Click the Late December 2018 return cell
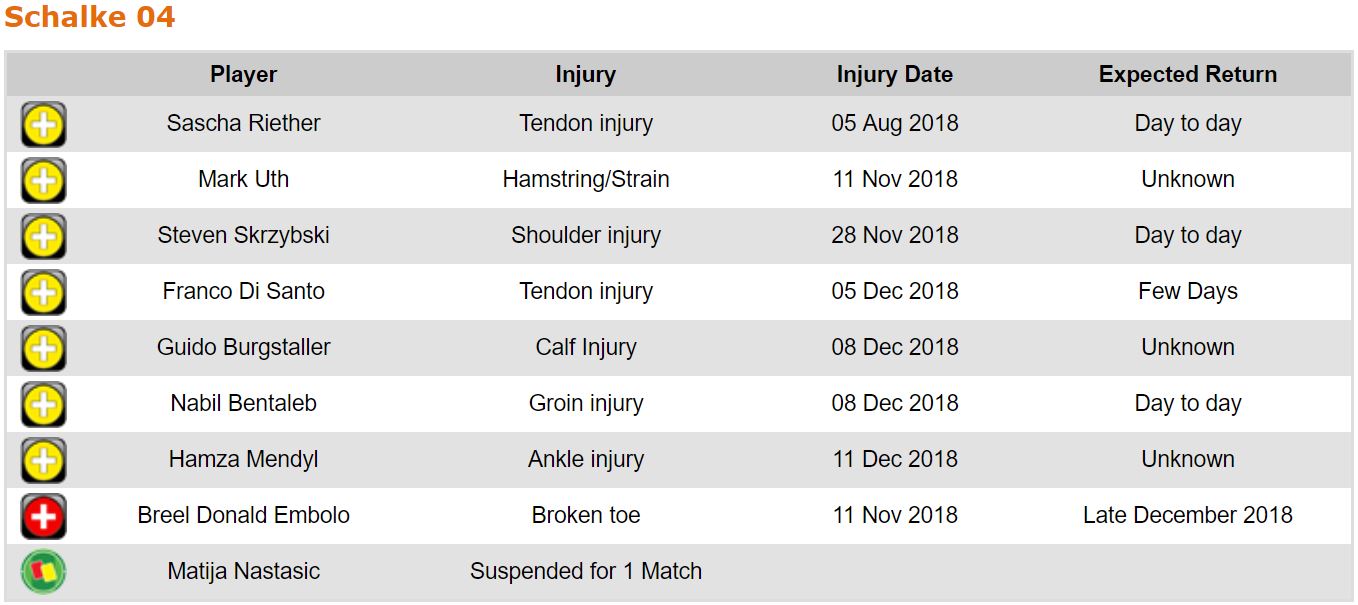Viewport: 1358px width, 605px height. [1187, 516]
